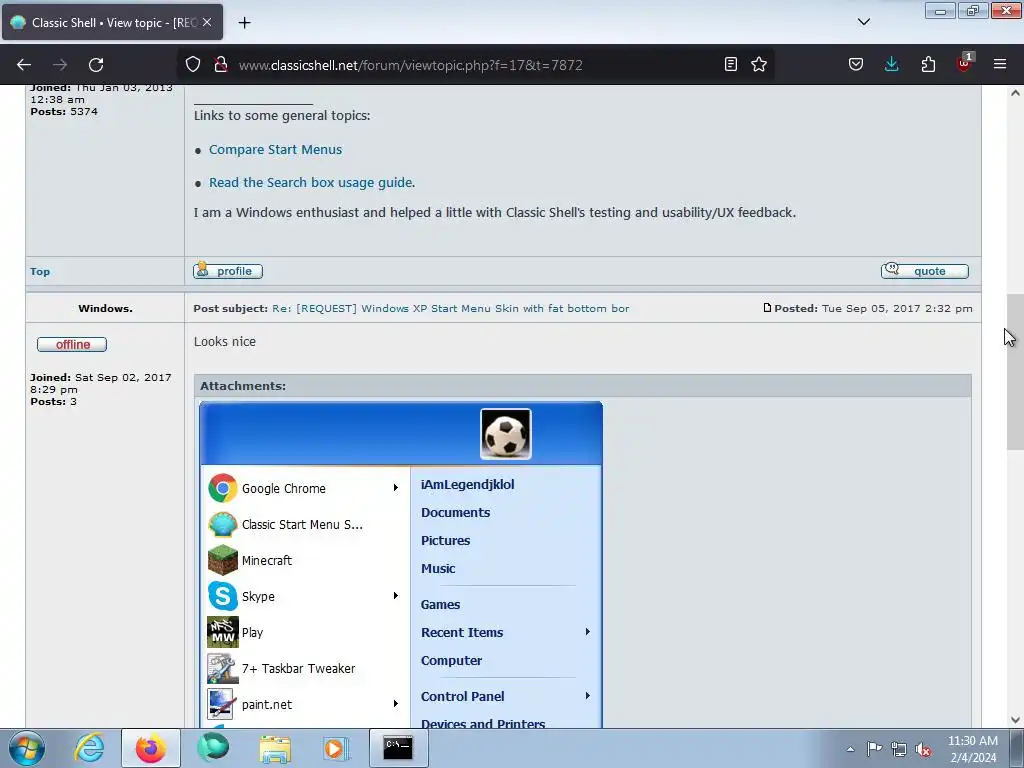Click scrollbar up arrow
Image resolution: width=1024 pixels, height=768 pixels.
[1015, 93]
